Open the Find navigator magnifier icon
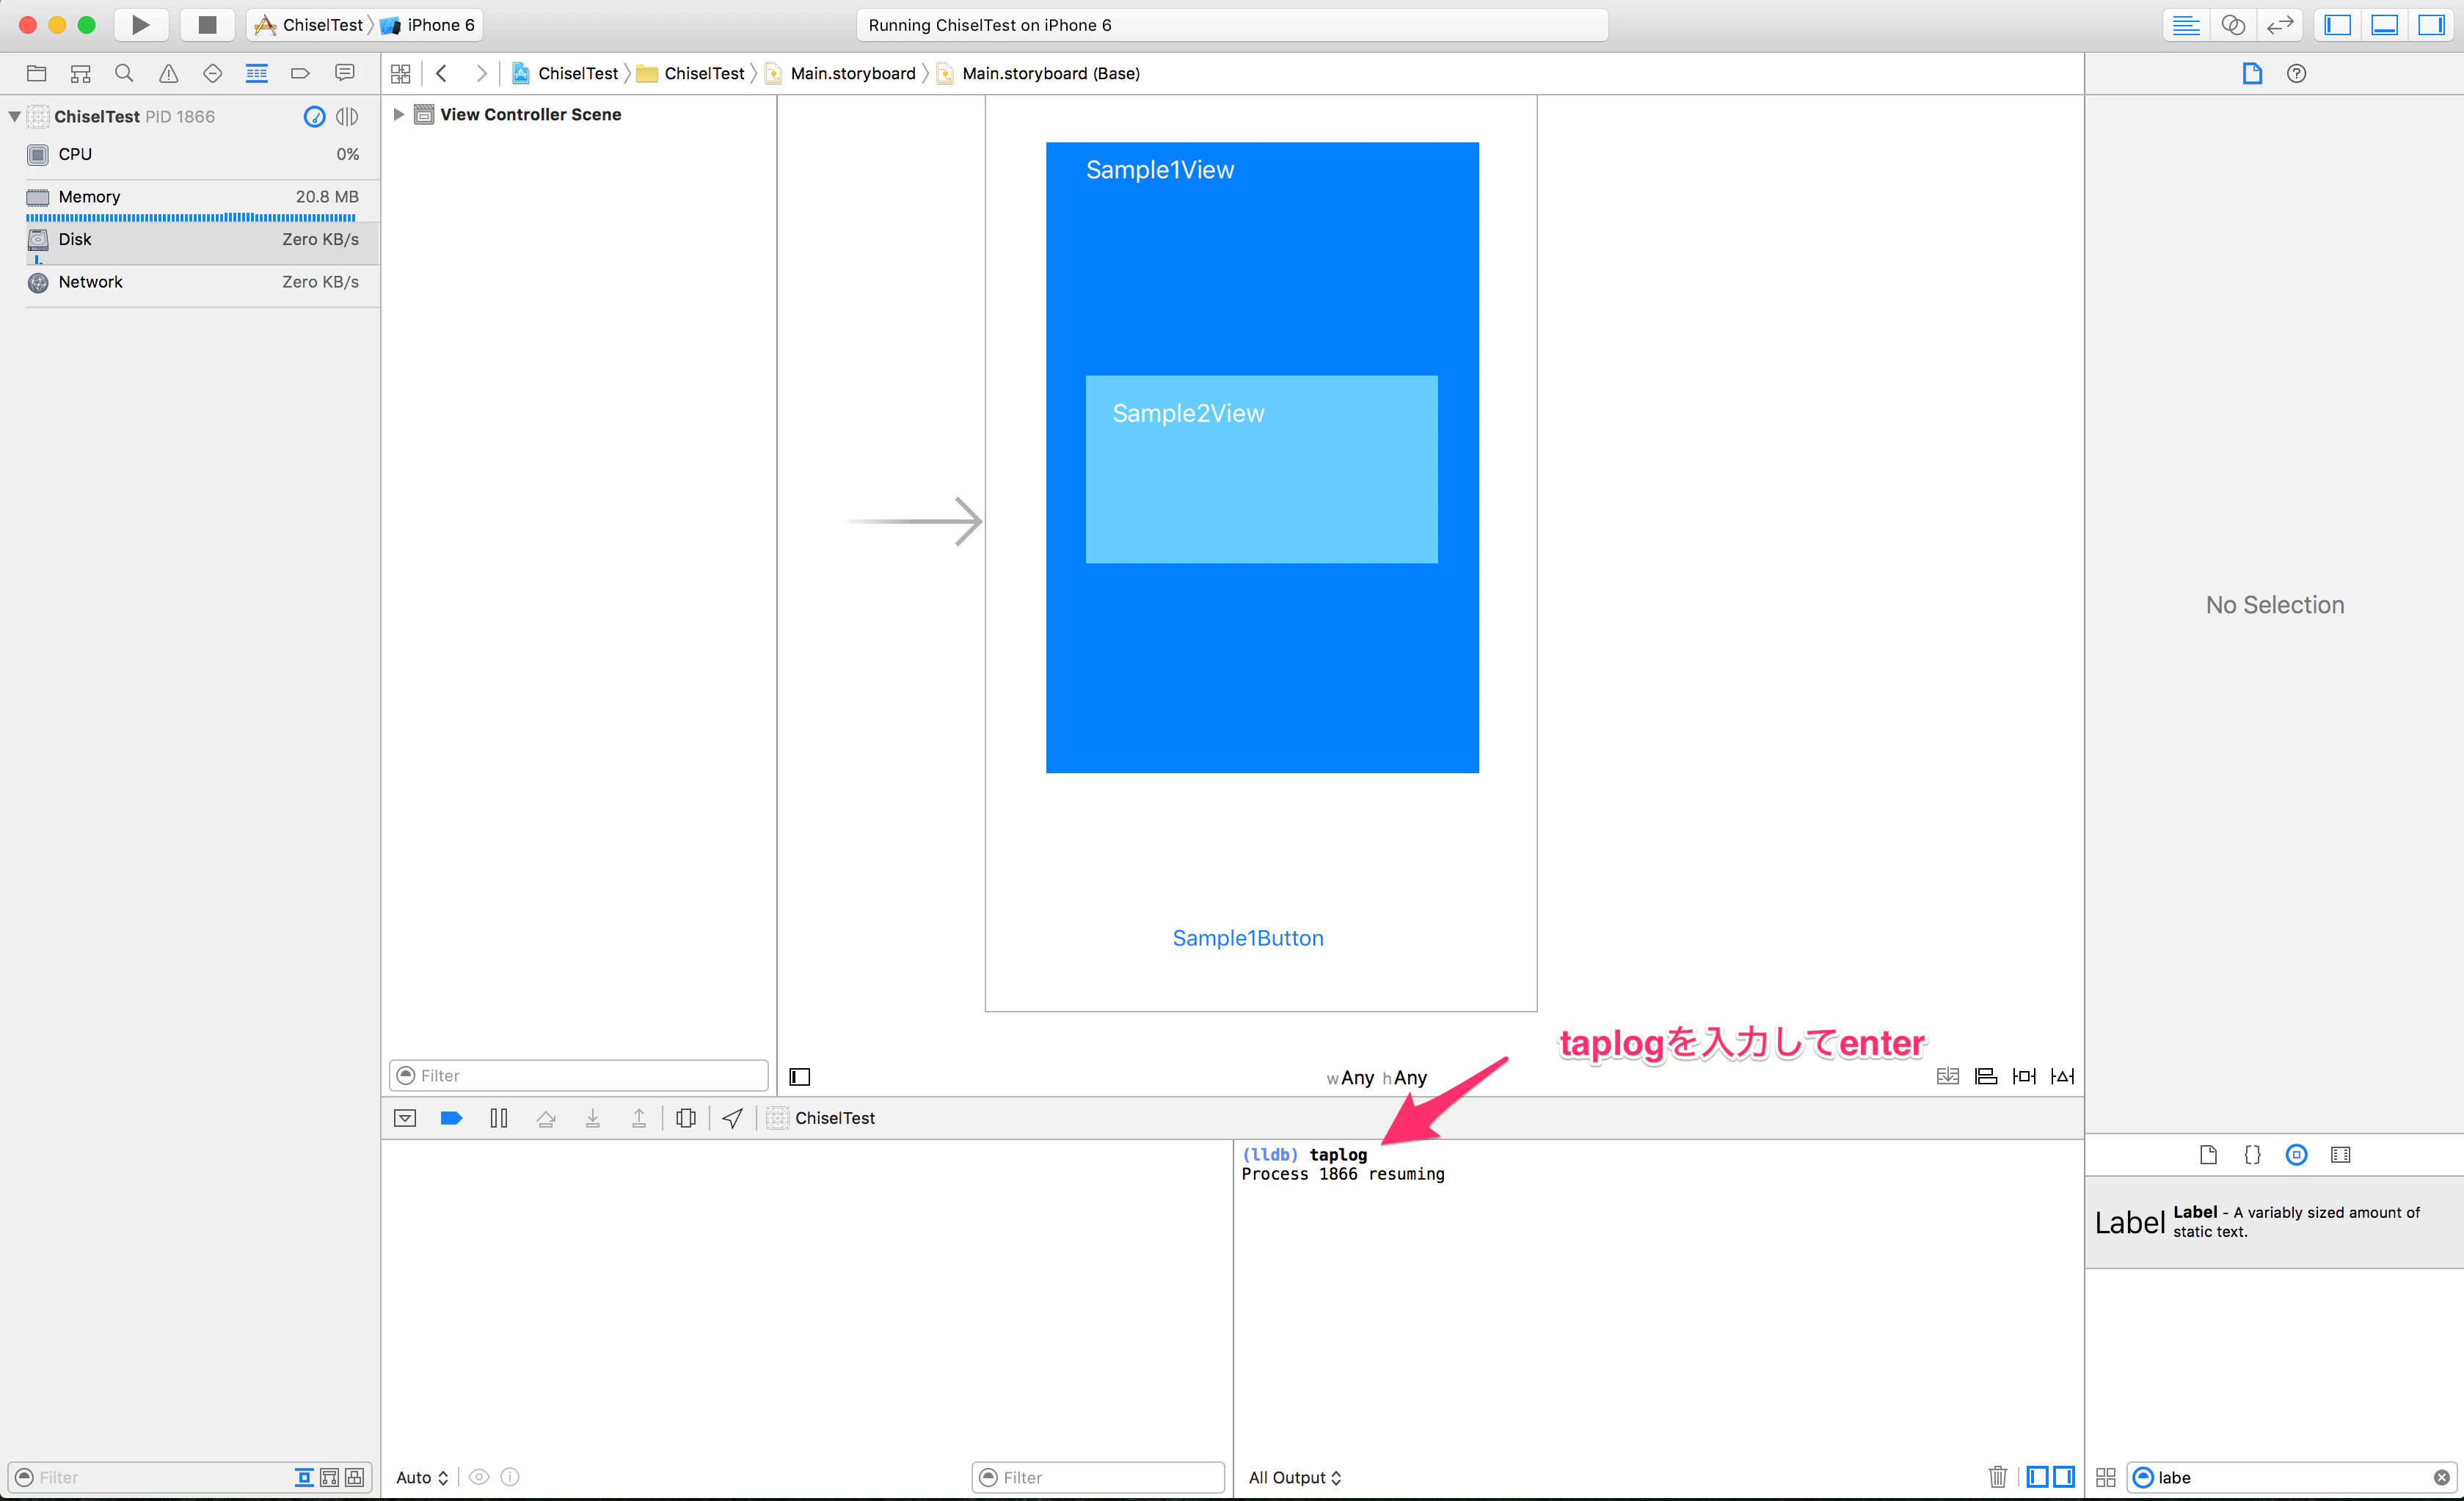The width and height of the screenshot is (2464, 1501). pos(124,73)
